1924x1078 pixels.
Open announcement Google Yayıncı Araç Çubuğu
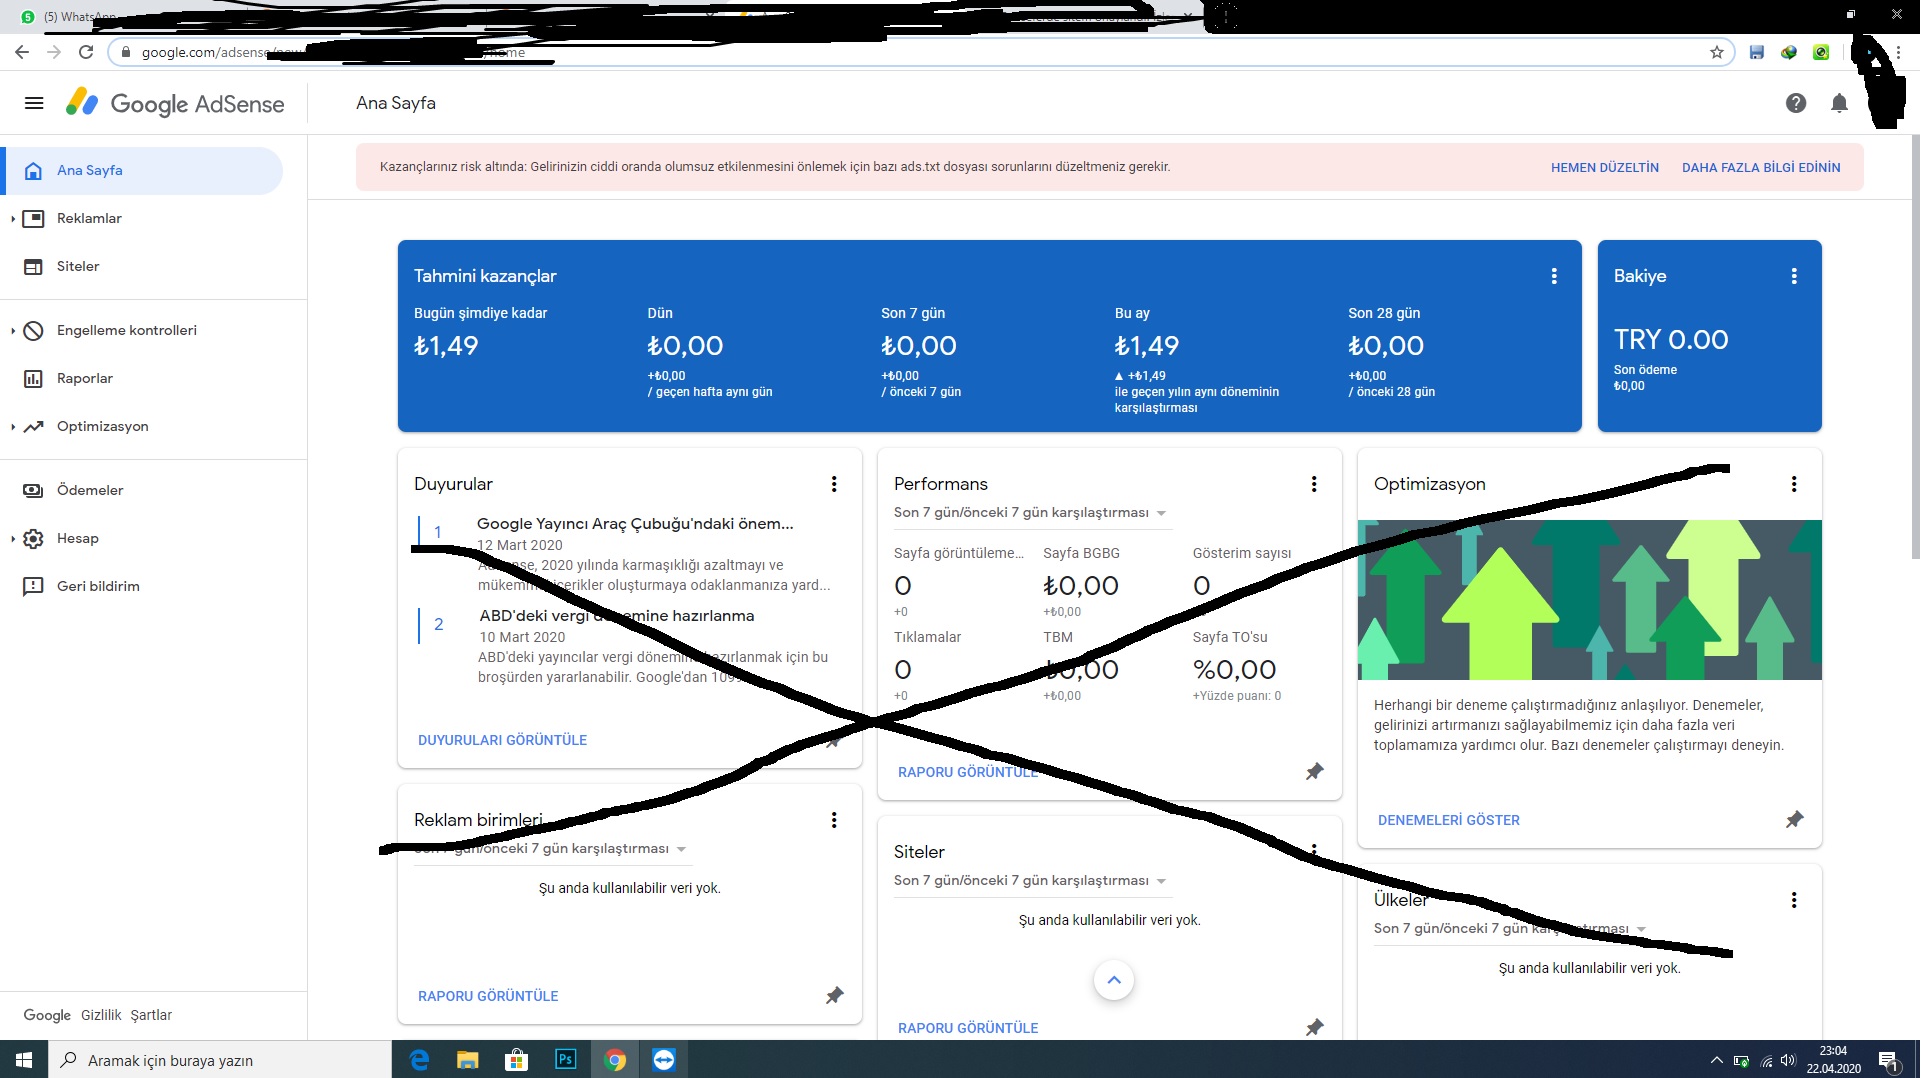click(x=635, y=524)
